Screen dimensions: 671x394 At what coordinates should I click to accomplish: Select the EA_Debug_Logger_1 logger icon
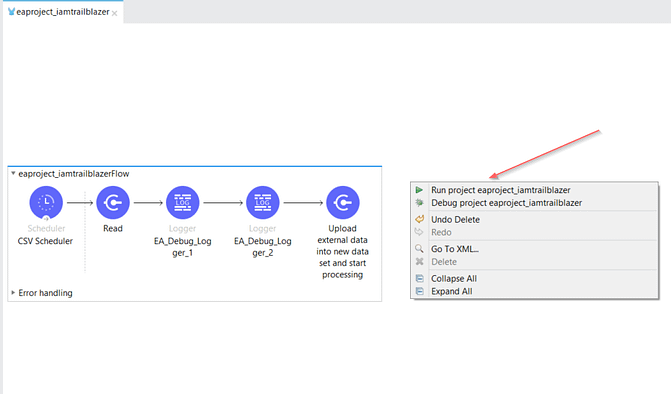click(183, 202)
